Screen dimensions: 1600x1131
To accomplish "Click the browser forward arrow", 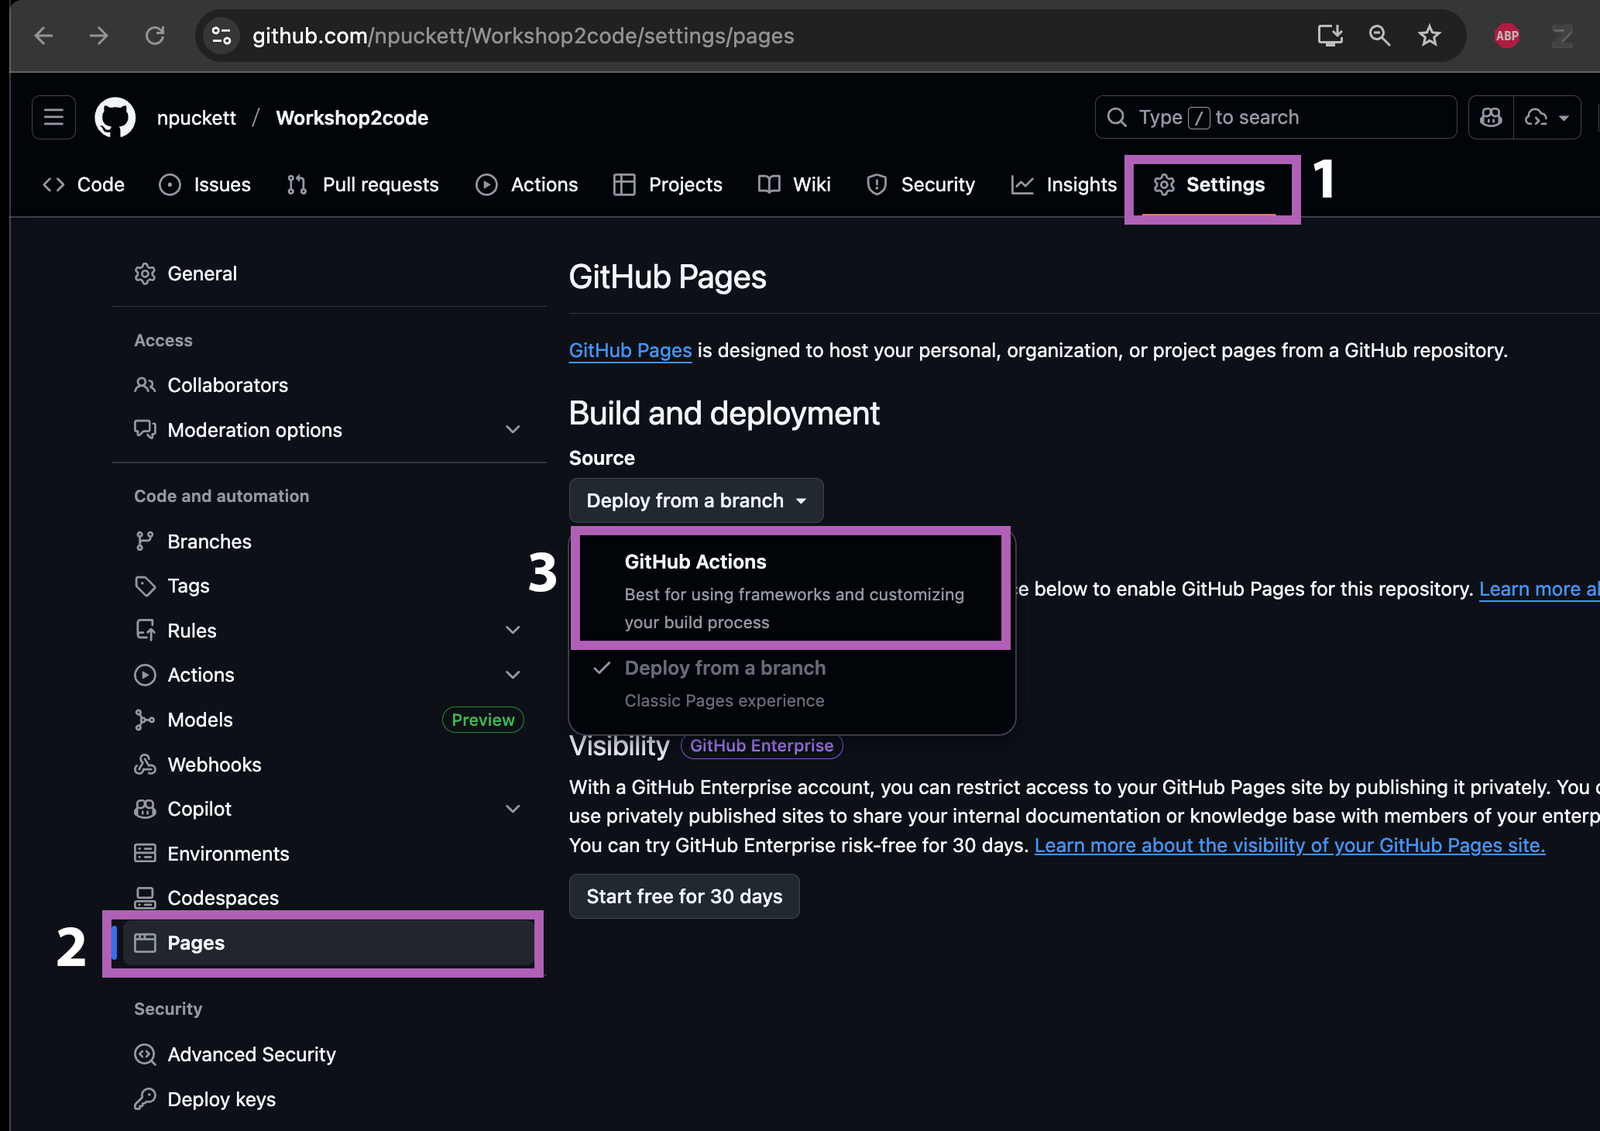I will (x=99, y=36).
